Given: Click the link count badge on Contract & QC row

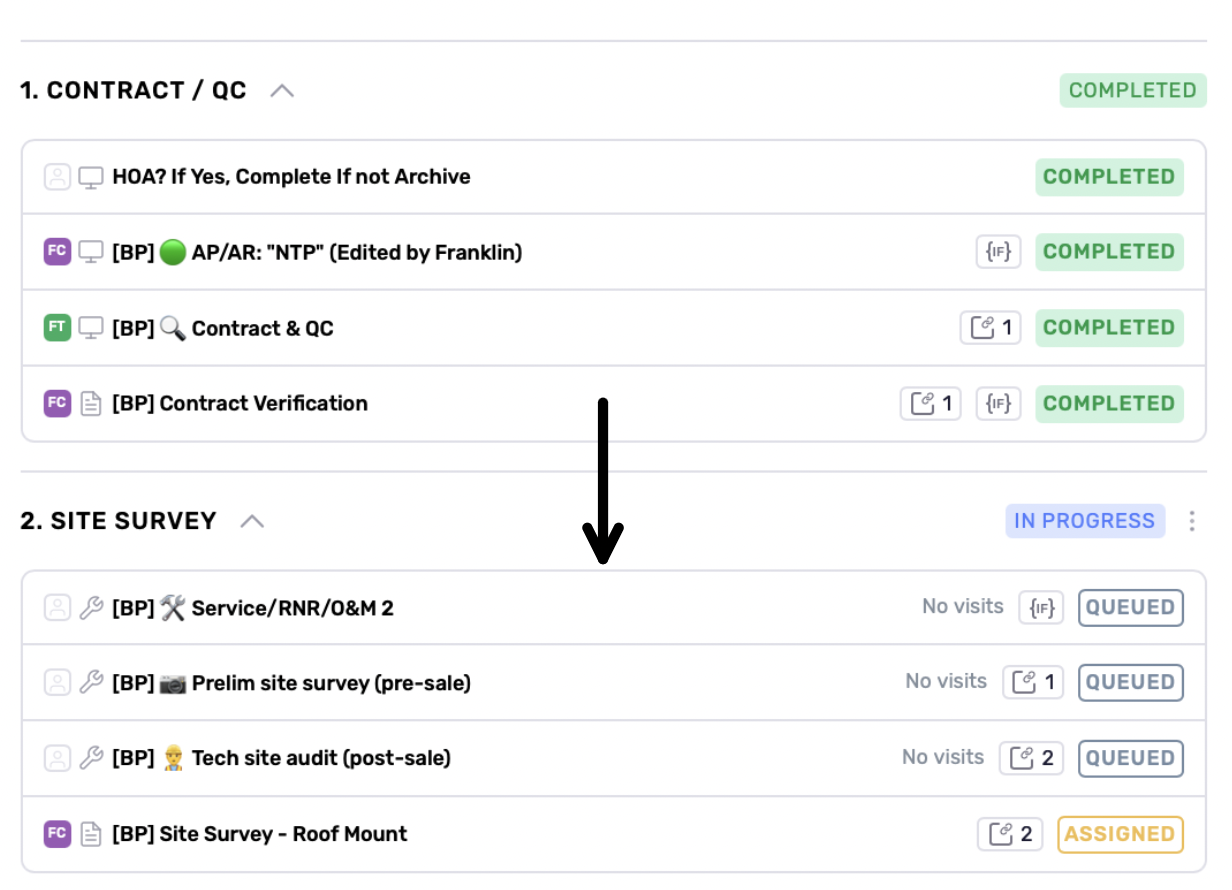Looking at the screenshot, I should (990, 328).
